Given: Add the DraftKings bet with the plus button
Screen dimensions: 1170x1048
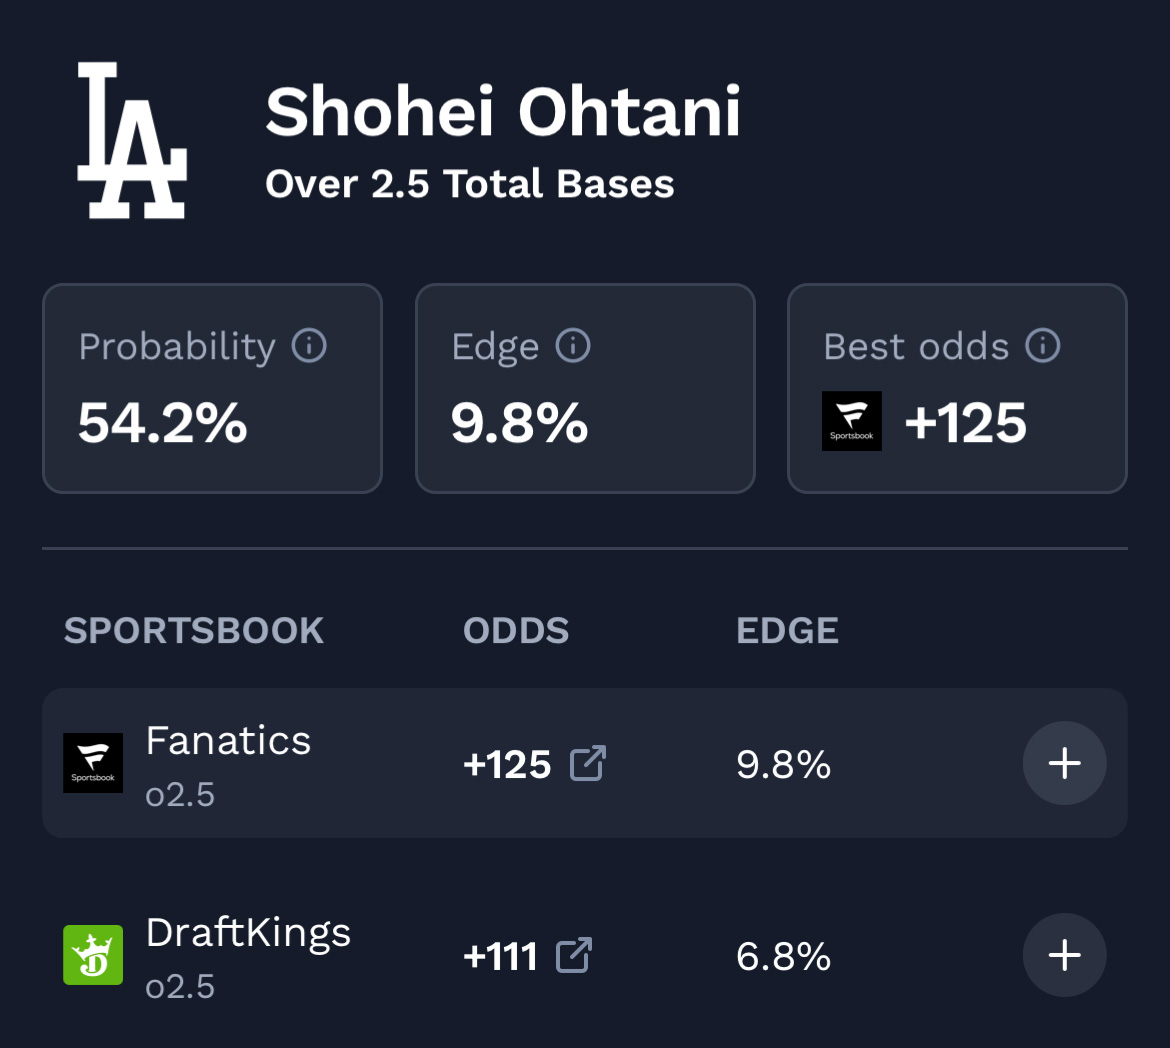Looking at the screenshot, I should pos(1064,955).
